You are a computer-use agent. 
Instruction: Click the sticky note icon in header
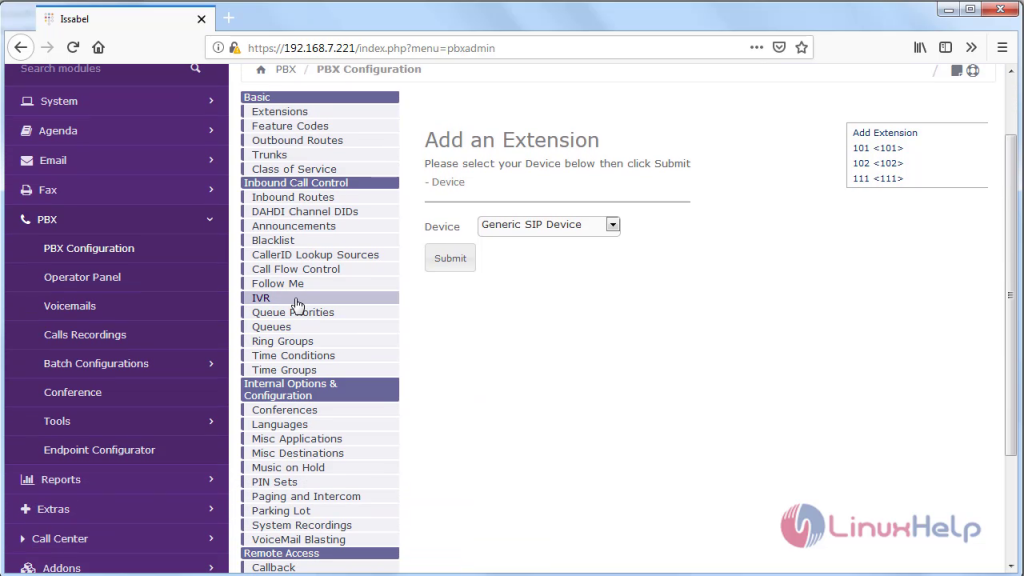pos(956,71)
